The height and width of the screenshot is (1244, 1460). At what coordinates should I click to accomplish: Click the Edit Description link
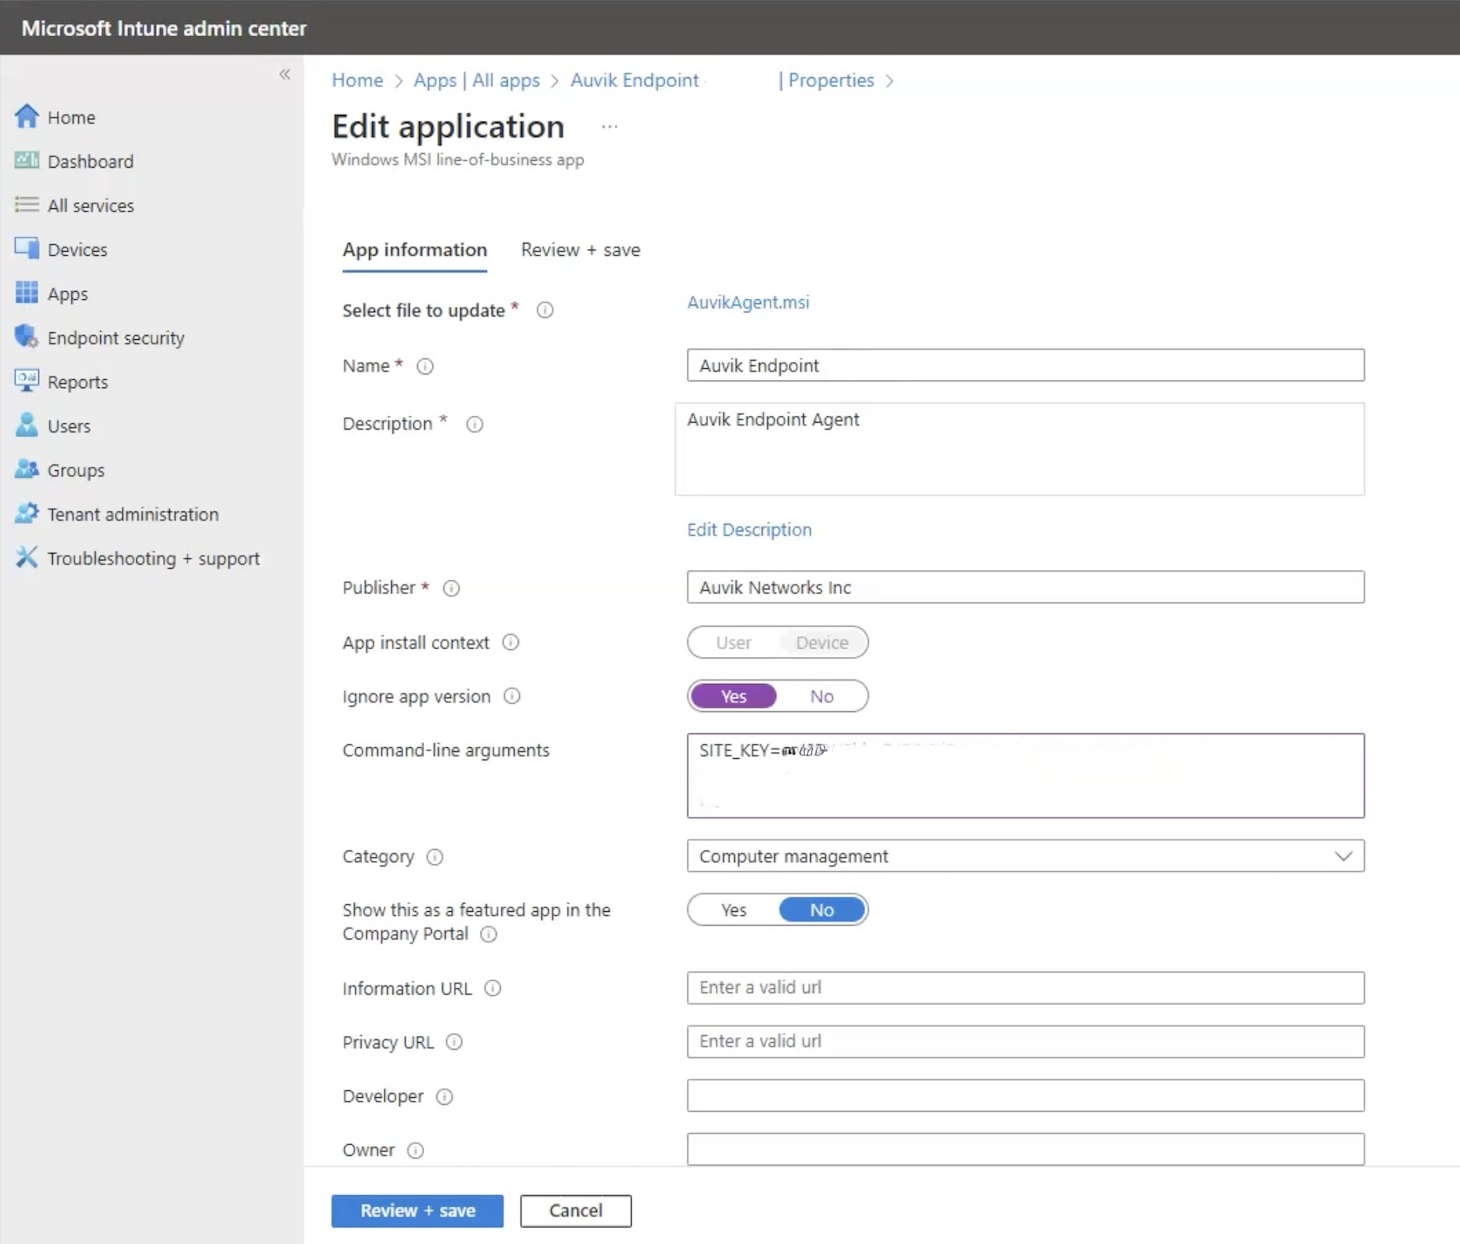(749, 530)
